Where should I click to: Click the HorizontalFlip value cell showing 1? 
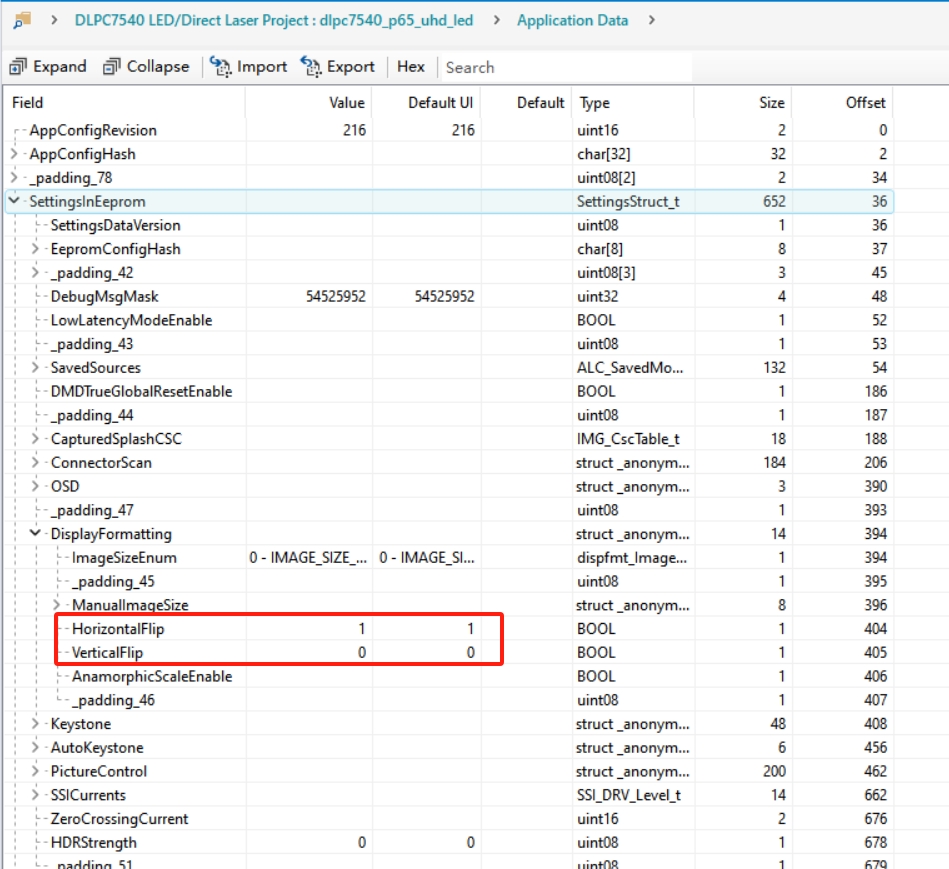[361, 629]
